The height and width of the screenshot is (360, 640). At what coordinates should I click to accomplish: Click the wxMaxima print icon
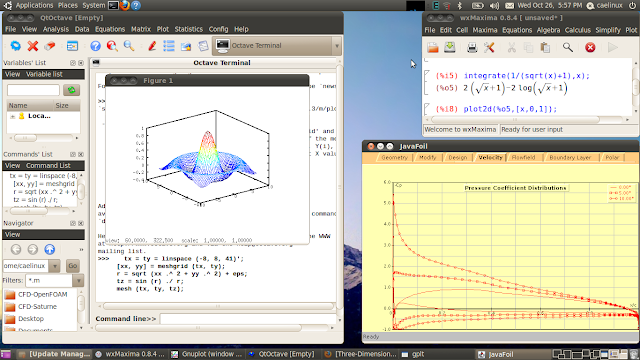click(472, 47)
